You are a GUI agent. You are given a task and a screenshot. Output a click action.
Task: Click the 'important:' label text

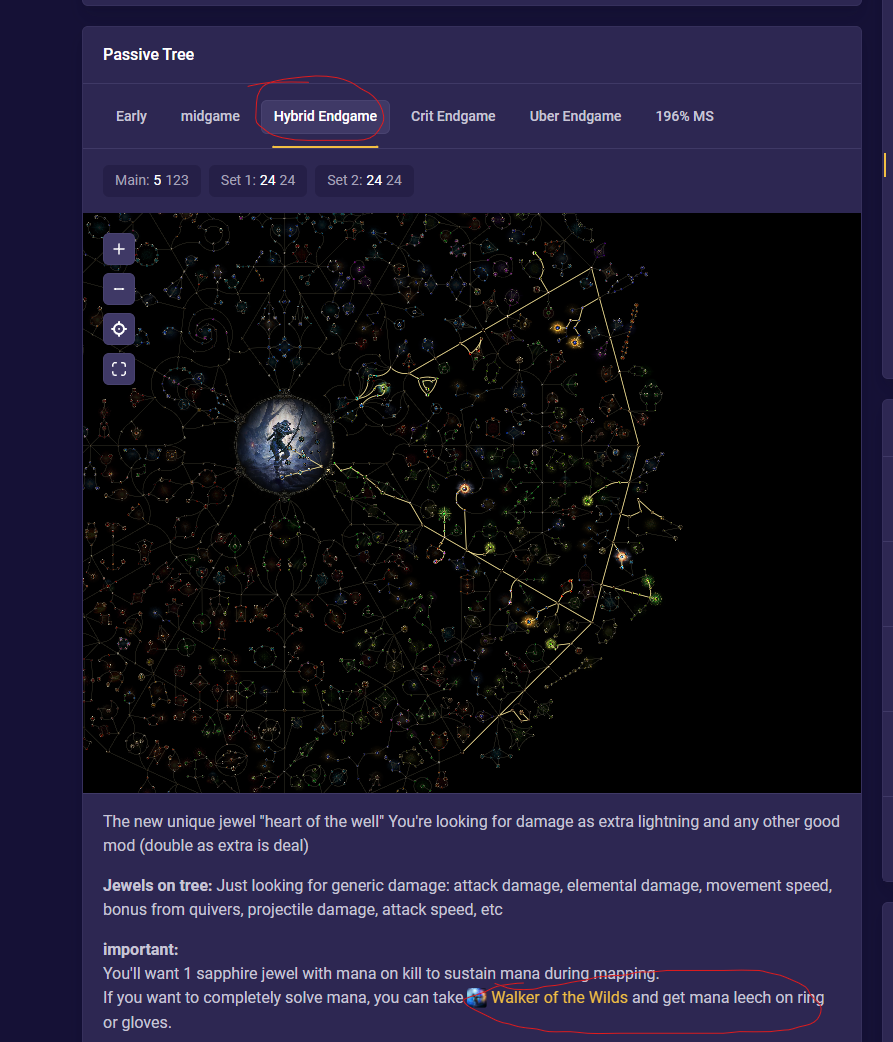(140, 950)
